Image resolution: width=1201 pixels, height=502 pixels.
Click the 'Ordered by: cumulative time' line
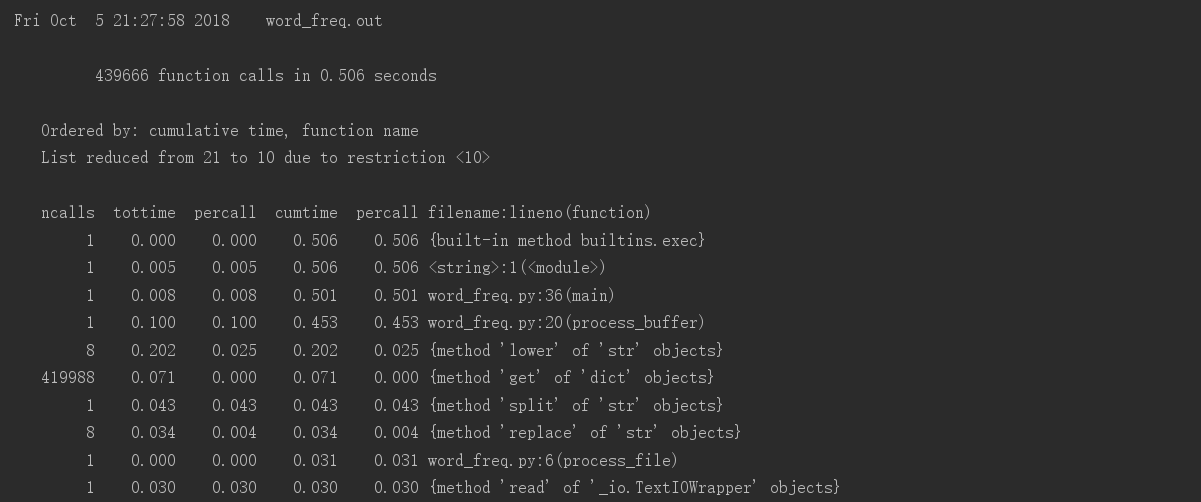(229, 131)
